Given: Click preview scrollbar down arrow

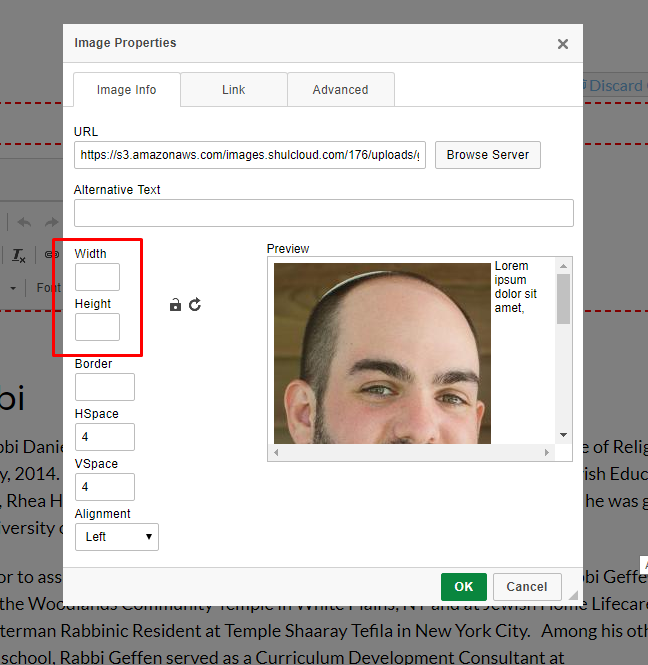Looking at the screenshot, I should (x=563, y=436).
